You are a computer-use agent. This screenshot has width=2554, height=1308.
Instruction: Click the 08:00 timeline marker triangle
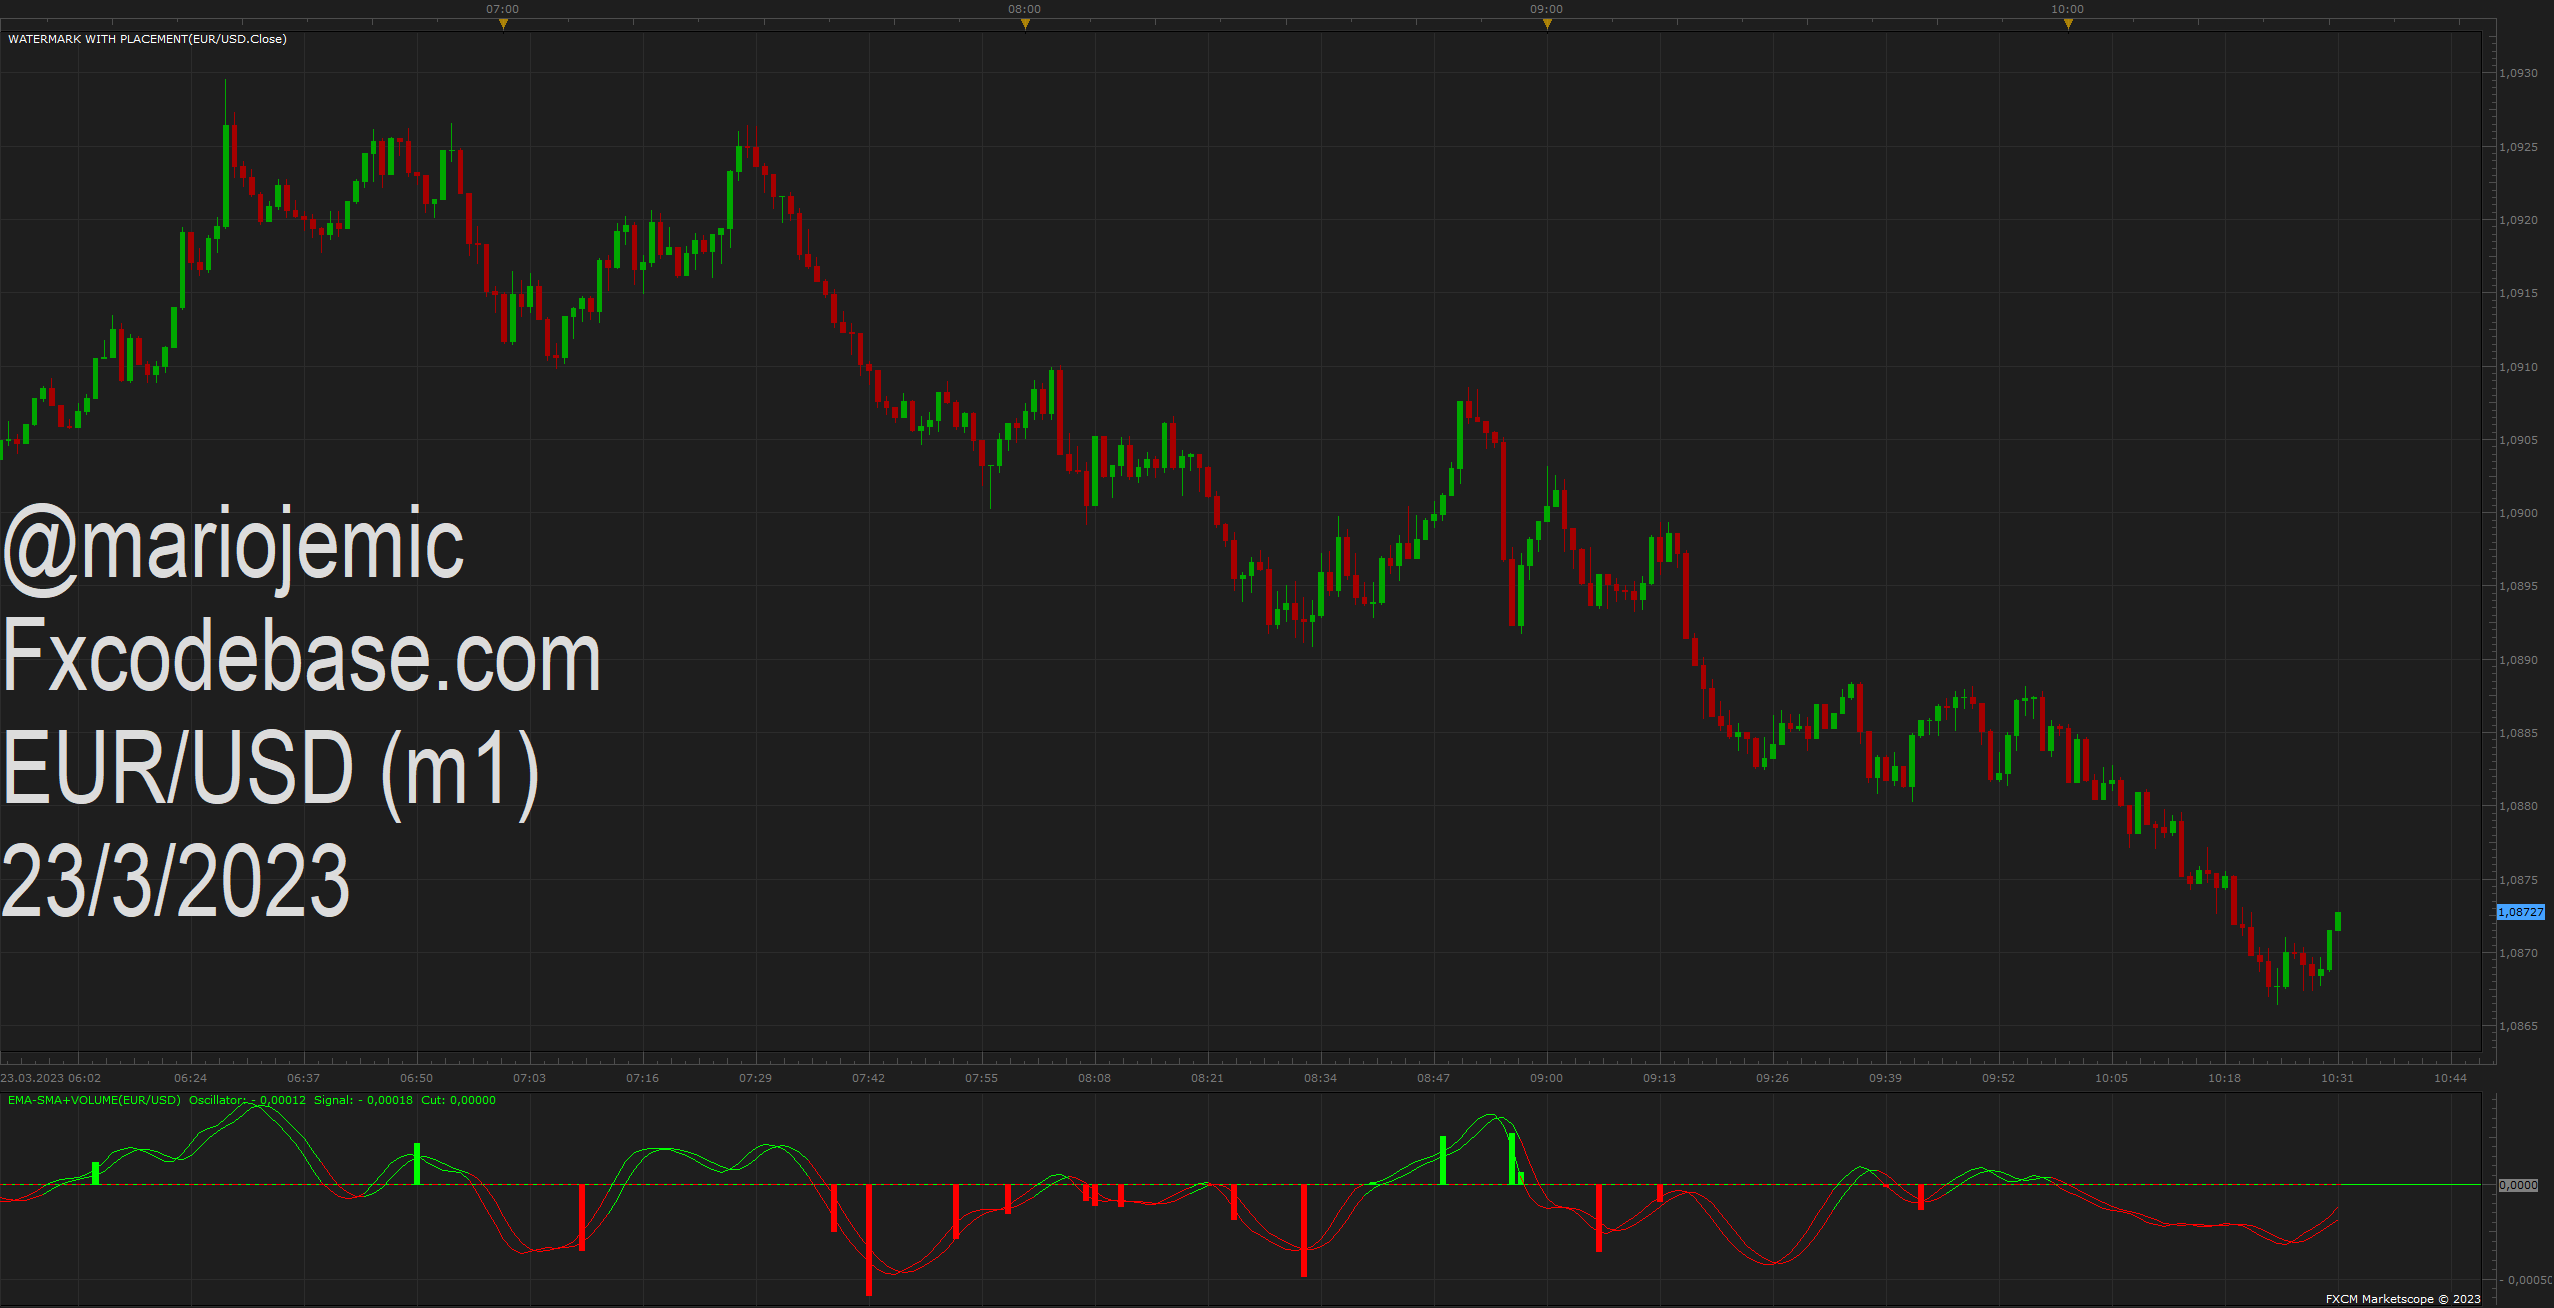click(1025, 24)
